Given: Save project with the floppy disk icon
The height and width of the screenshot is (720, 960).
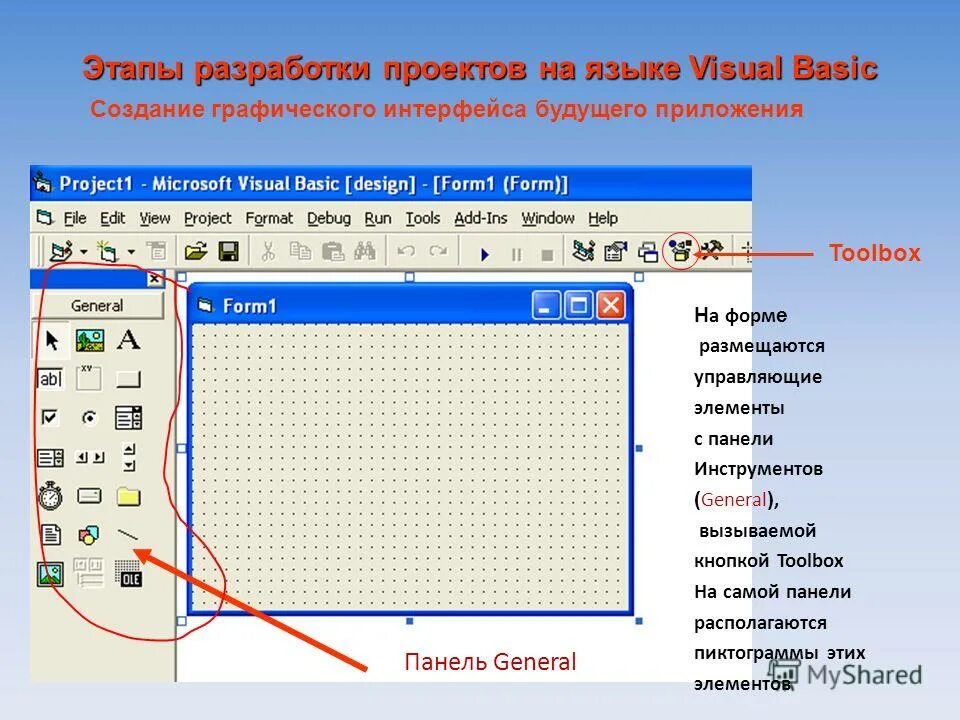Looking at the screenshot, I should (228, 251).
